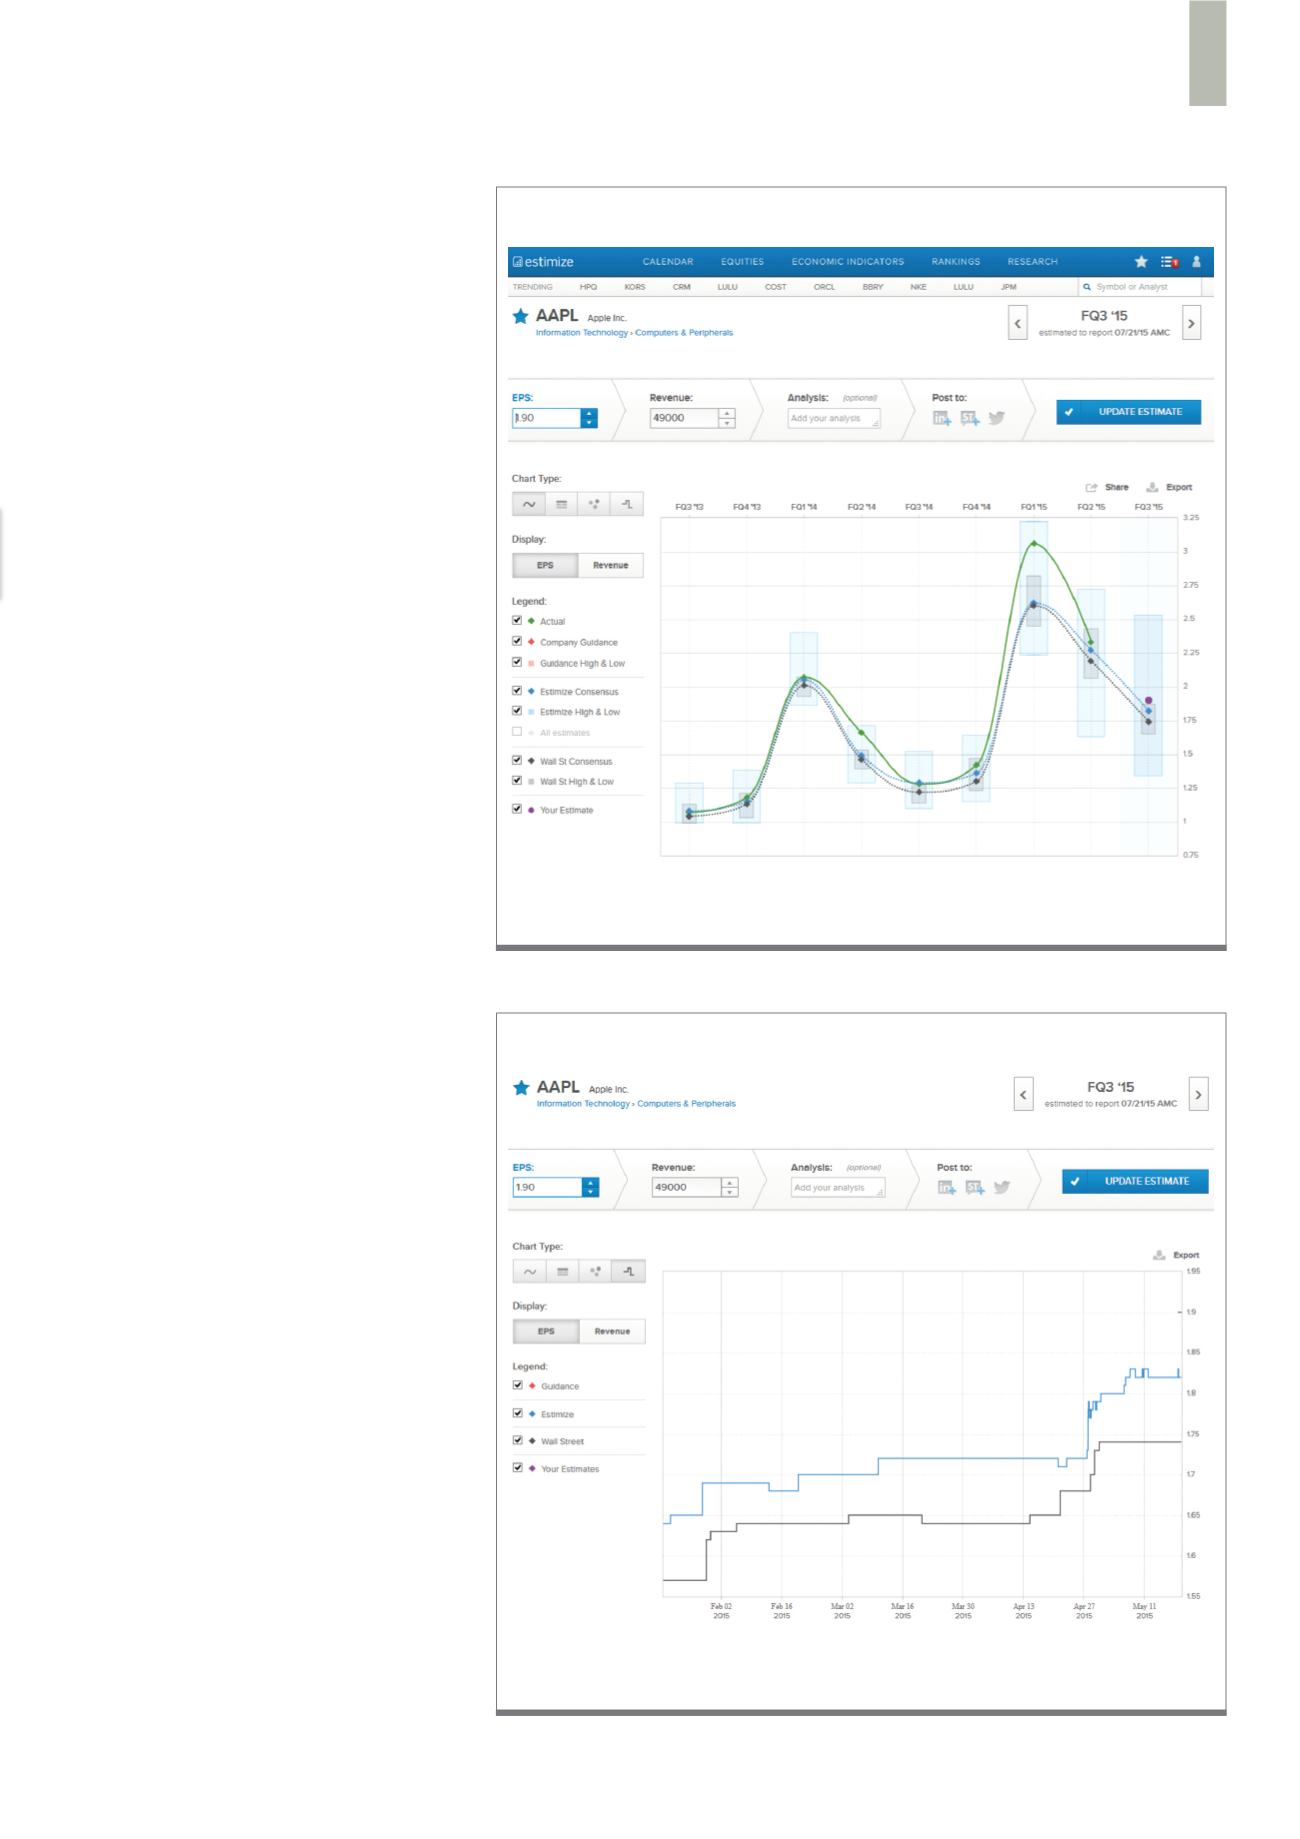Click the EPS stepper arrows in lower screenshot
1300x1839 pixels.
pyautogui.click(x=591, y=1187)
